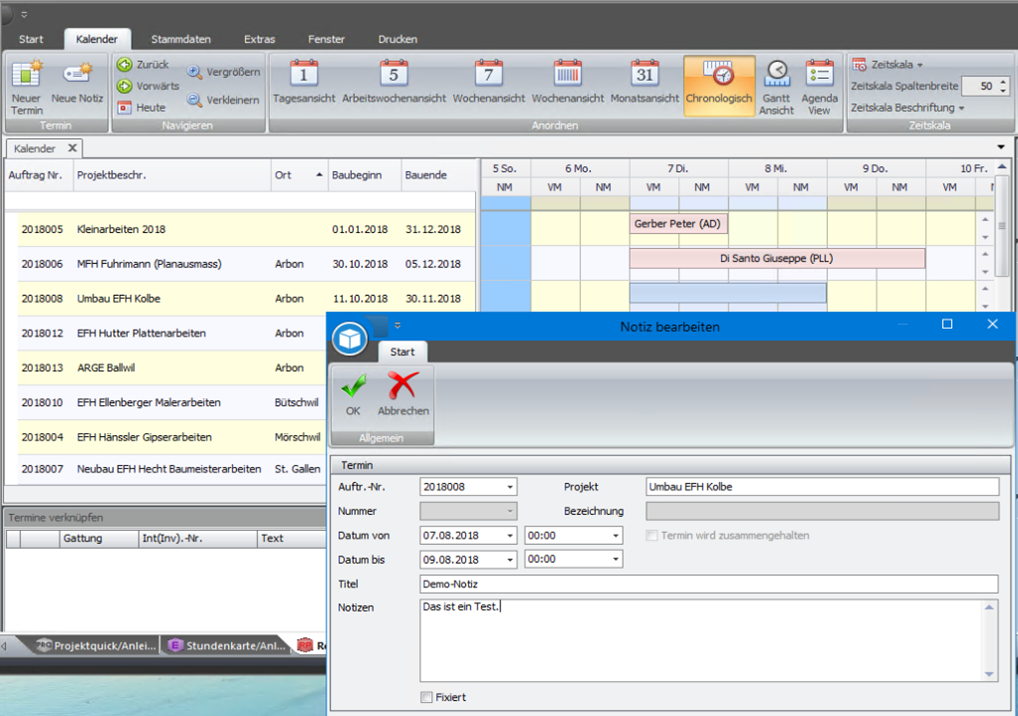Sort by the Bauende column header
The width and height of the screenshot is (1018, 716).
pos(438,175)
